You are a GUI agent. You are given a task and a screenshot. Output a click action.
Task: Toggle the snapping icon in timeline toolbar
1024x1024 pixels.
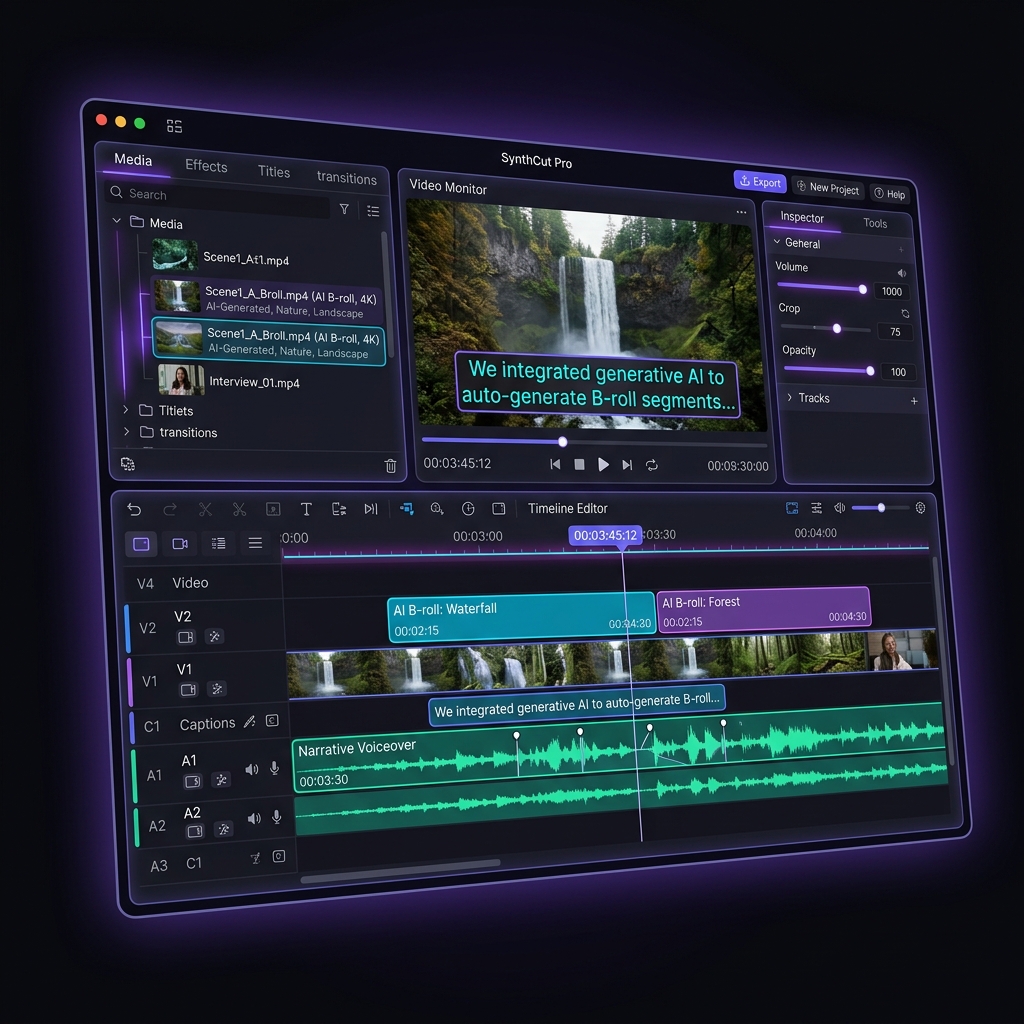click(x=406, y=509)
